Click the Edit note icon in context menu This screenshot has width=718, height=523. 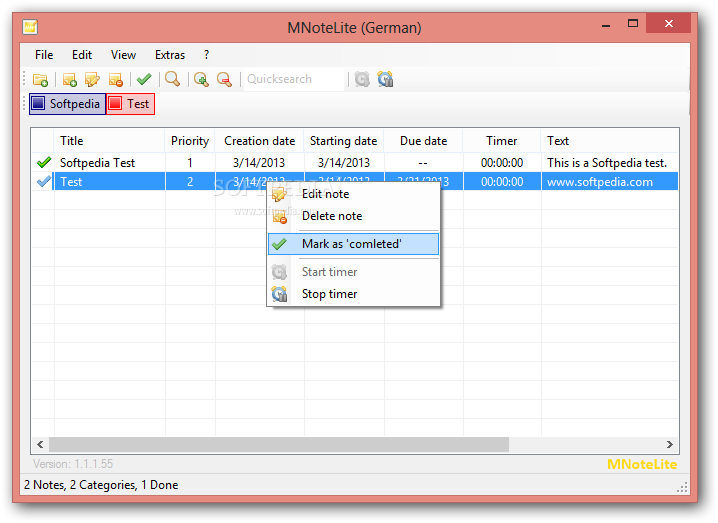[279, 194]
